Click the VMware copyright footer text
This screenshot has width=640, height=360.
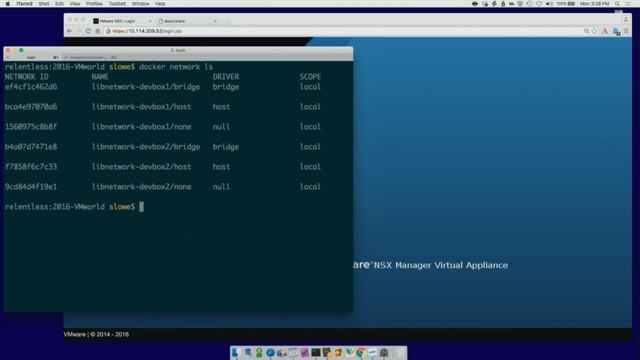click(x=96, y=334)
